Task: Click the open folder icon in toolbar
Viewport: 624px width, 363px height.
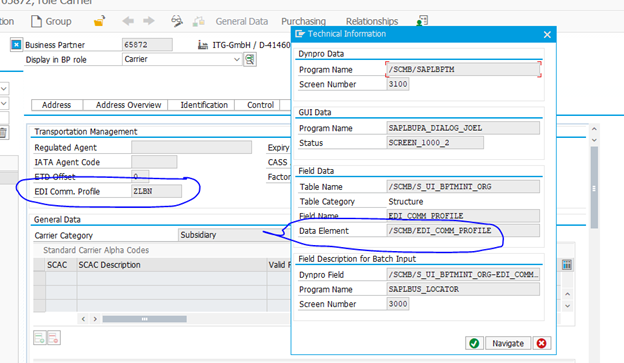Action: click(x=99, y=21)
